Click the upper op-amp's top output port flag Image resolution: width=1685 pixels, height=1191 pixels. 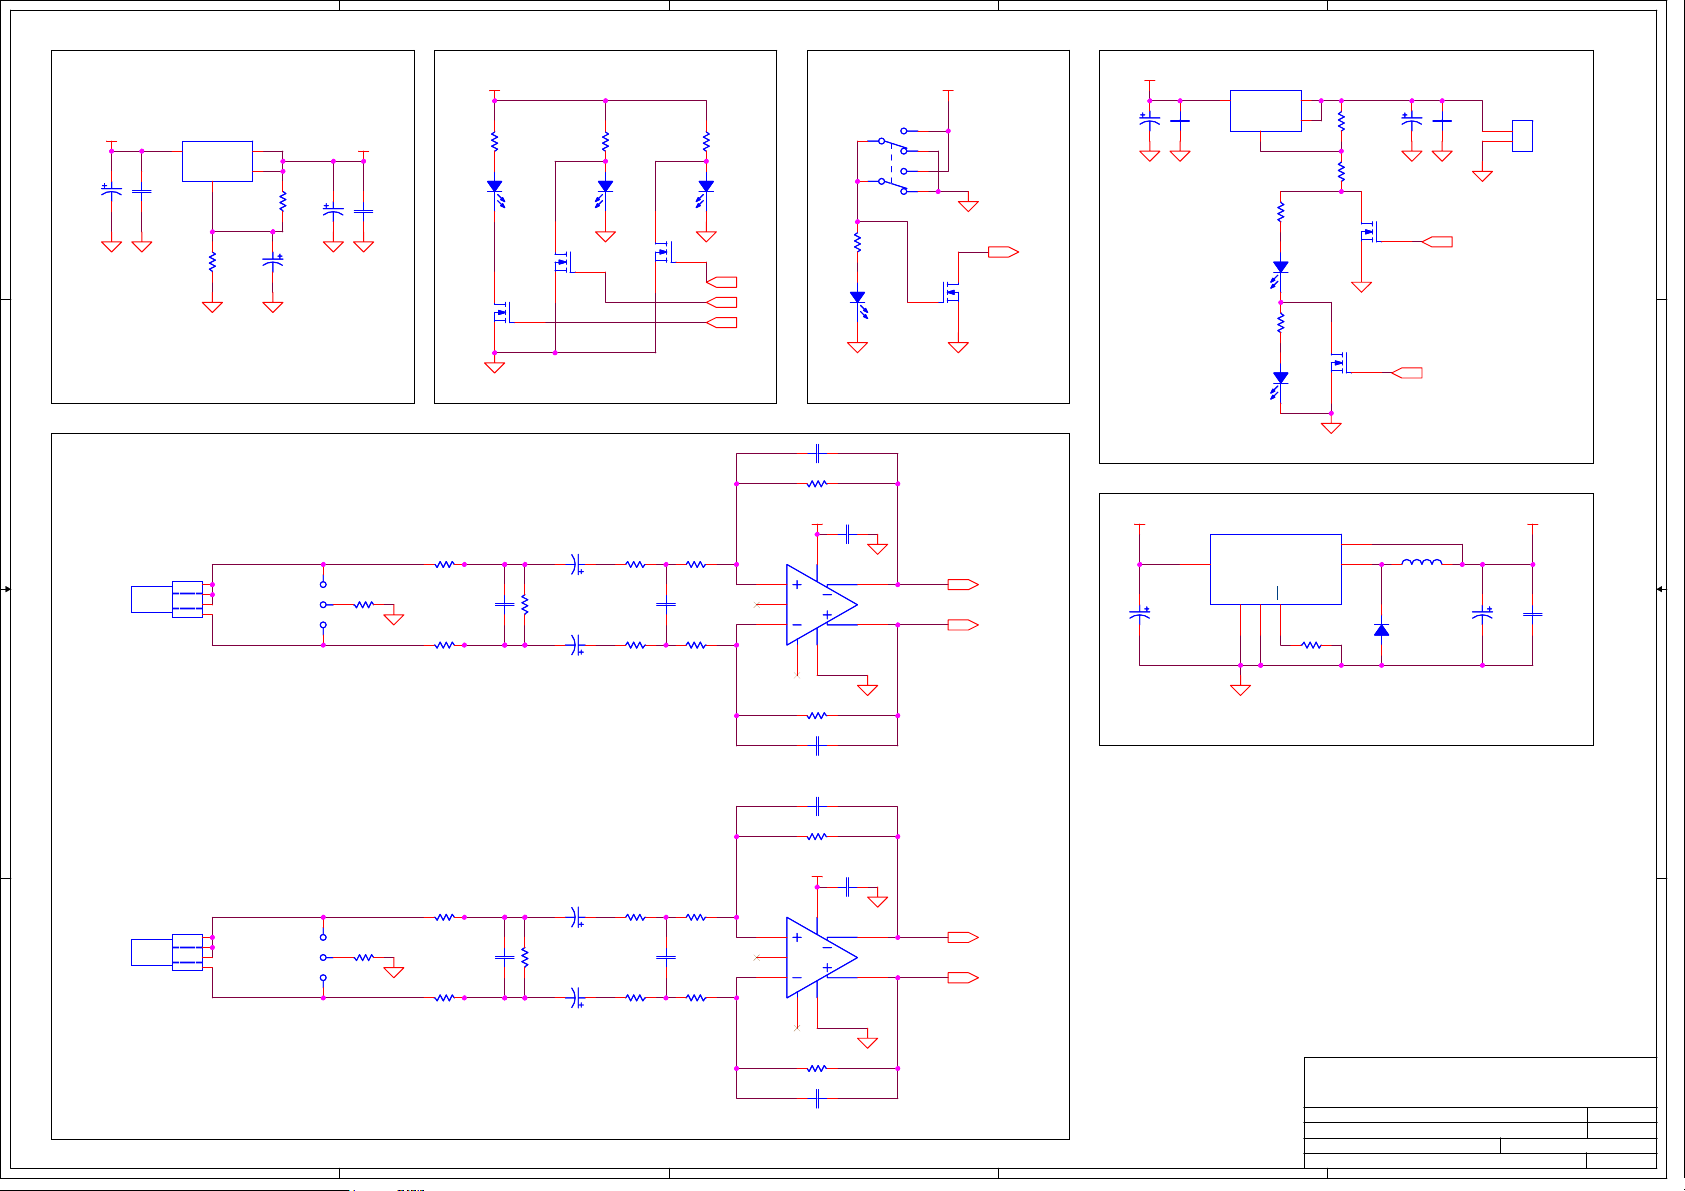[963, 584]
